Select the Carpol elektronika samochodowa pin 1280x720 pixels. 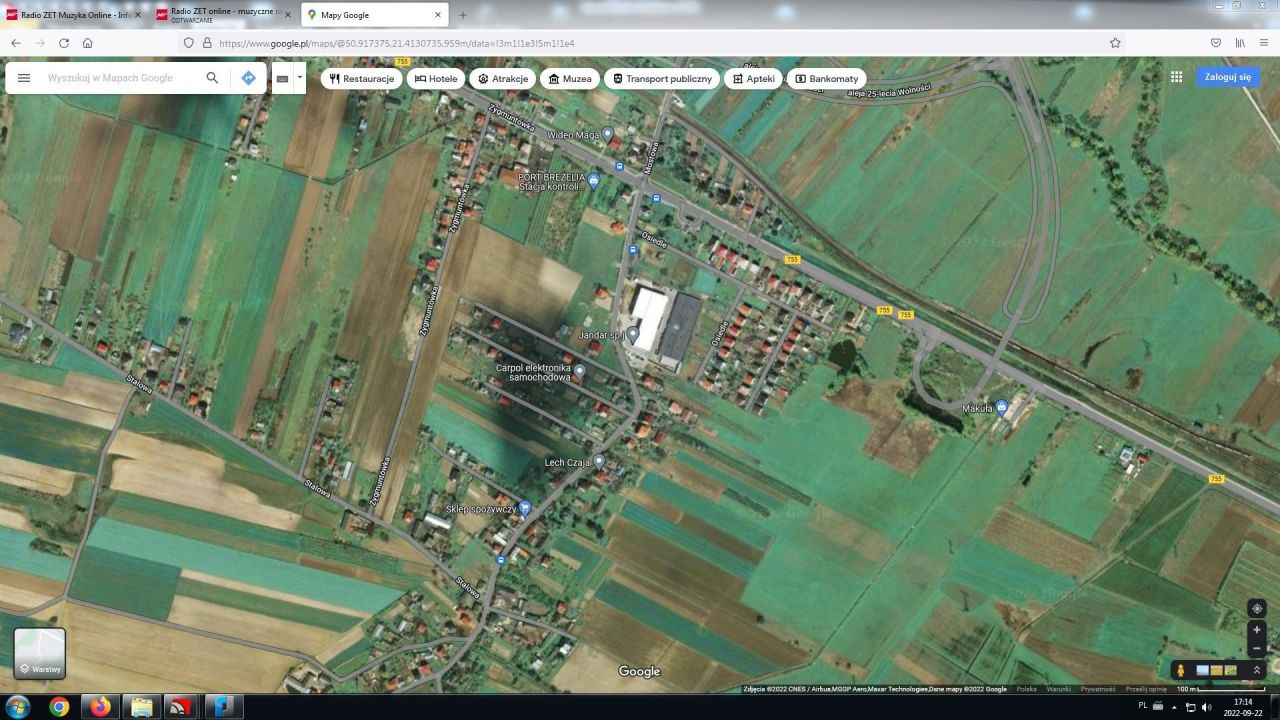click(579, 372)
